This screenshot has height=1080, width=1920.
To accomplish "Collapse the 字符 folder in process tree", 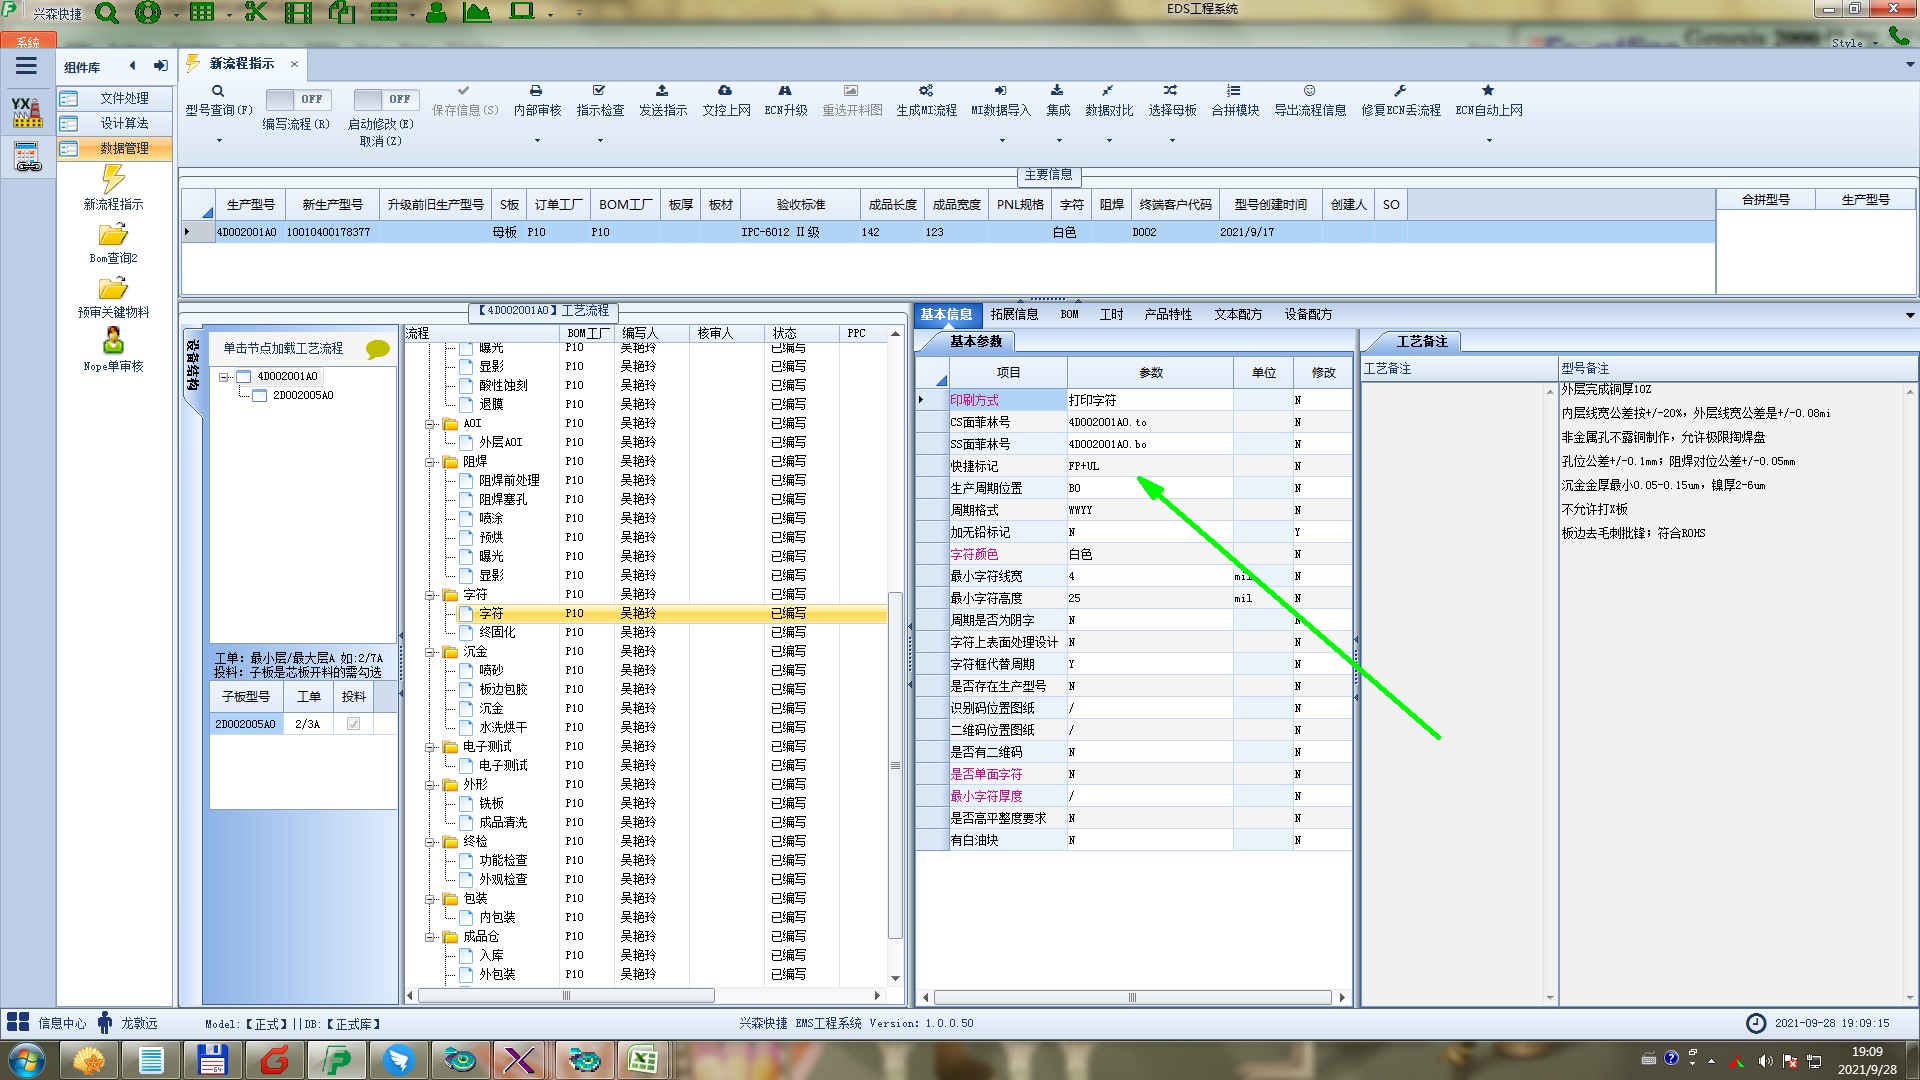I will [x=430, y=595].
